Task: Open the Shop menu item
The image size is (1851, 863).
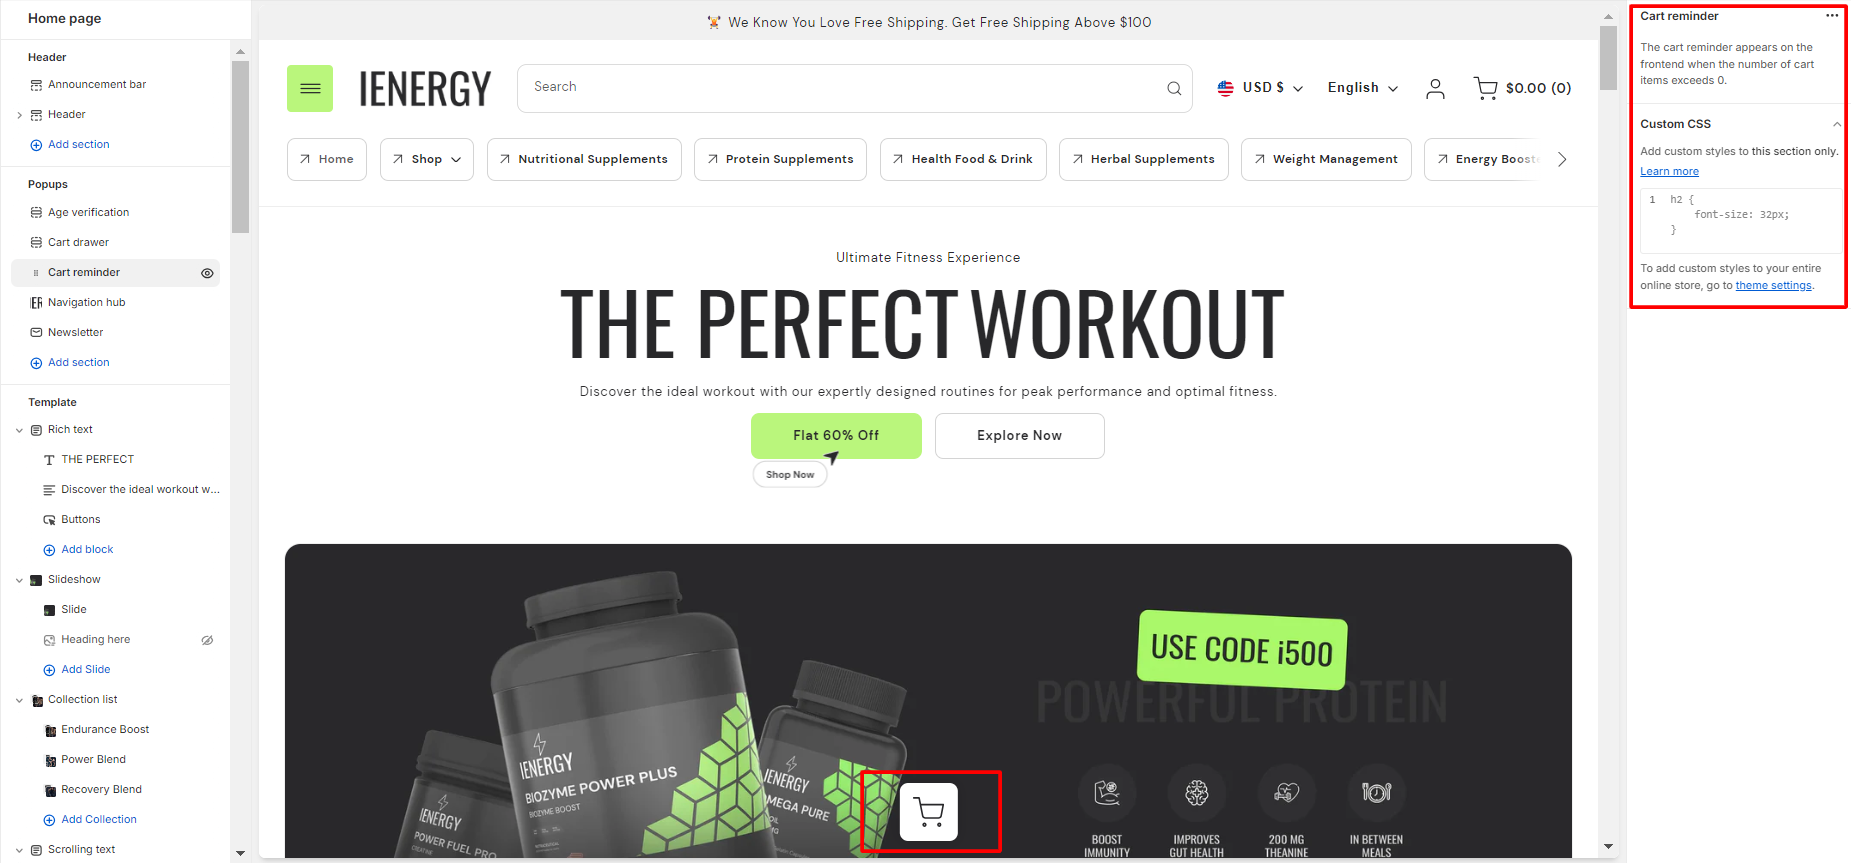Action: (x=427, y=159)
